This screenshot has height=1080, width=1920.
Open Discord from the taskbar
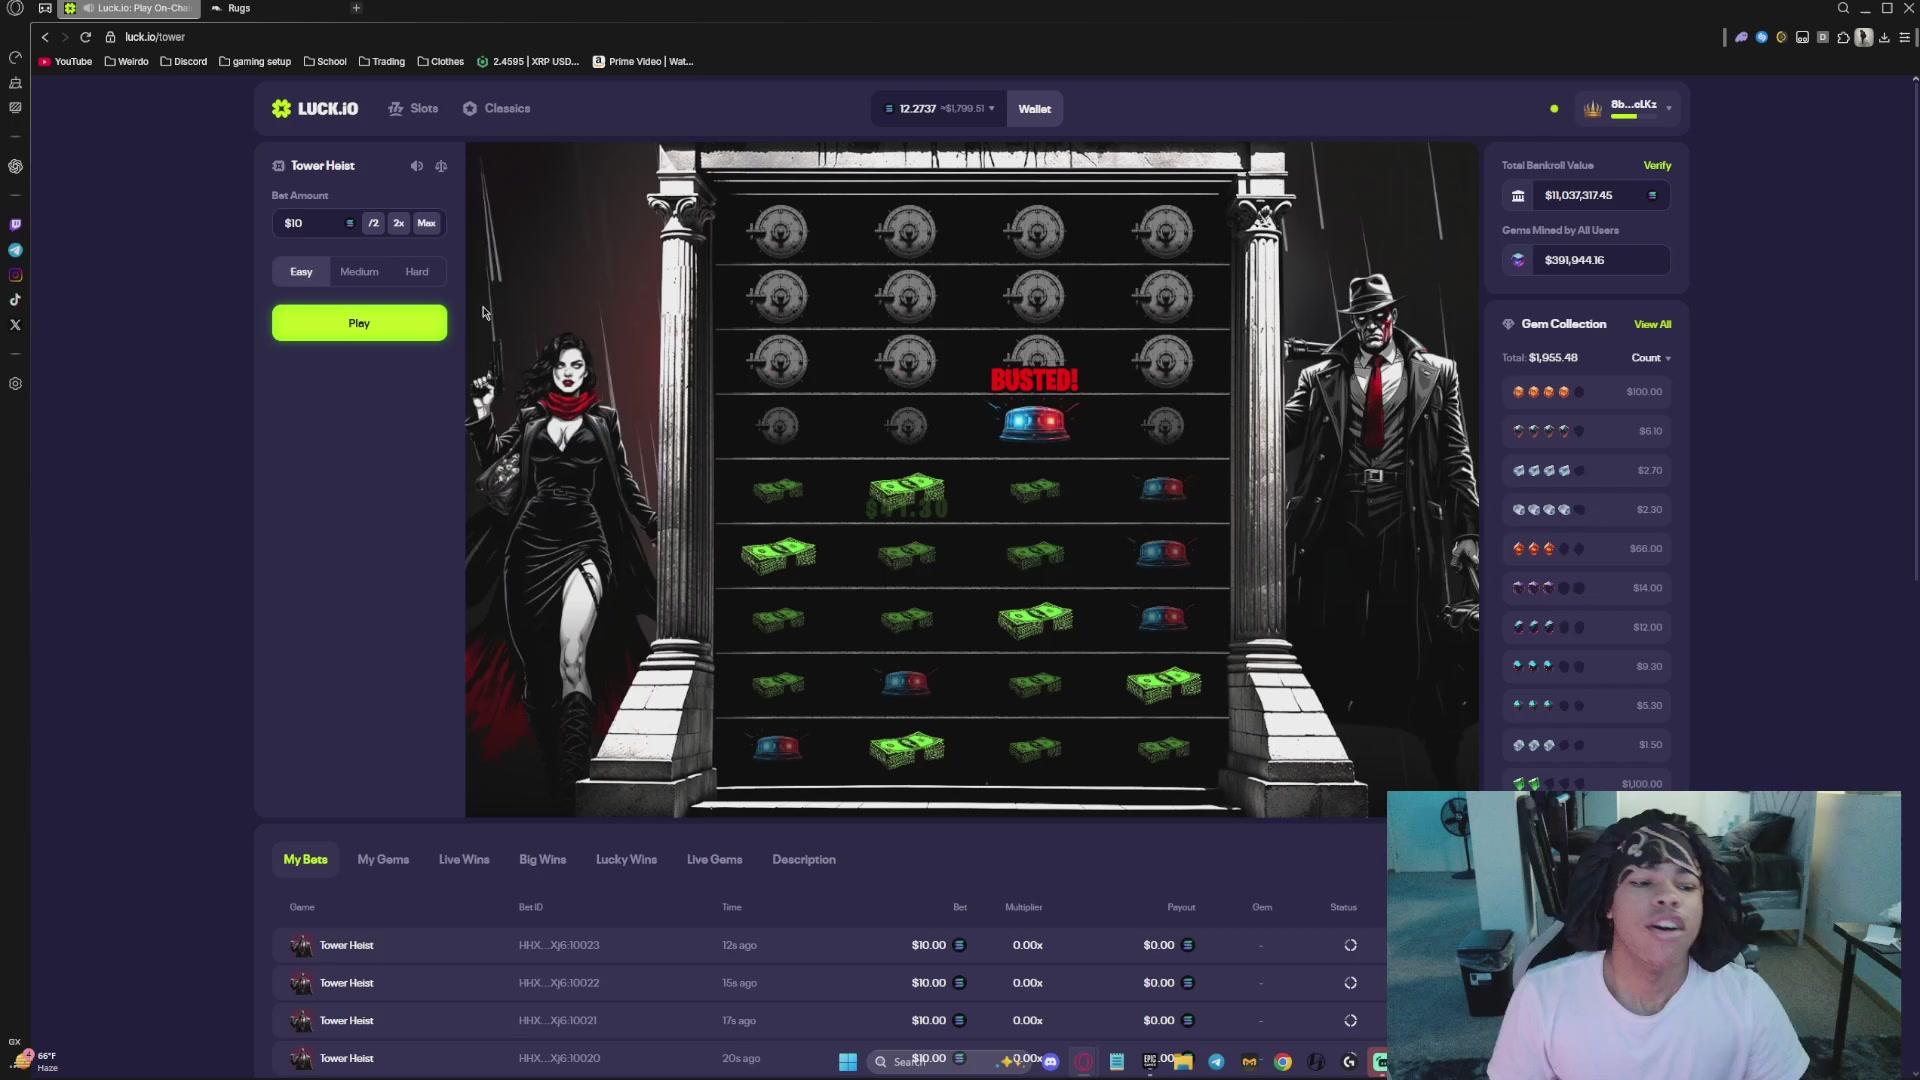[x=1050, y=1062]
